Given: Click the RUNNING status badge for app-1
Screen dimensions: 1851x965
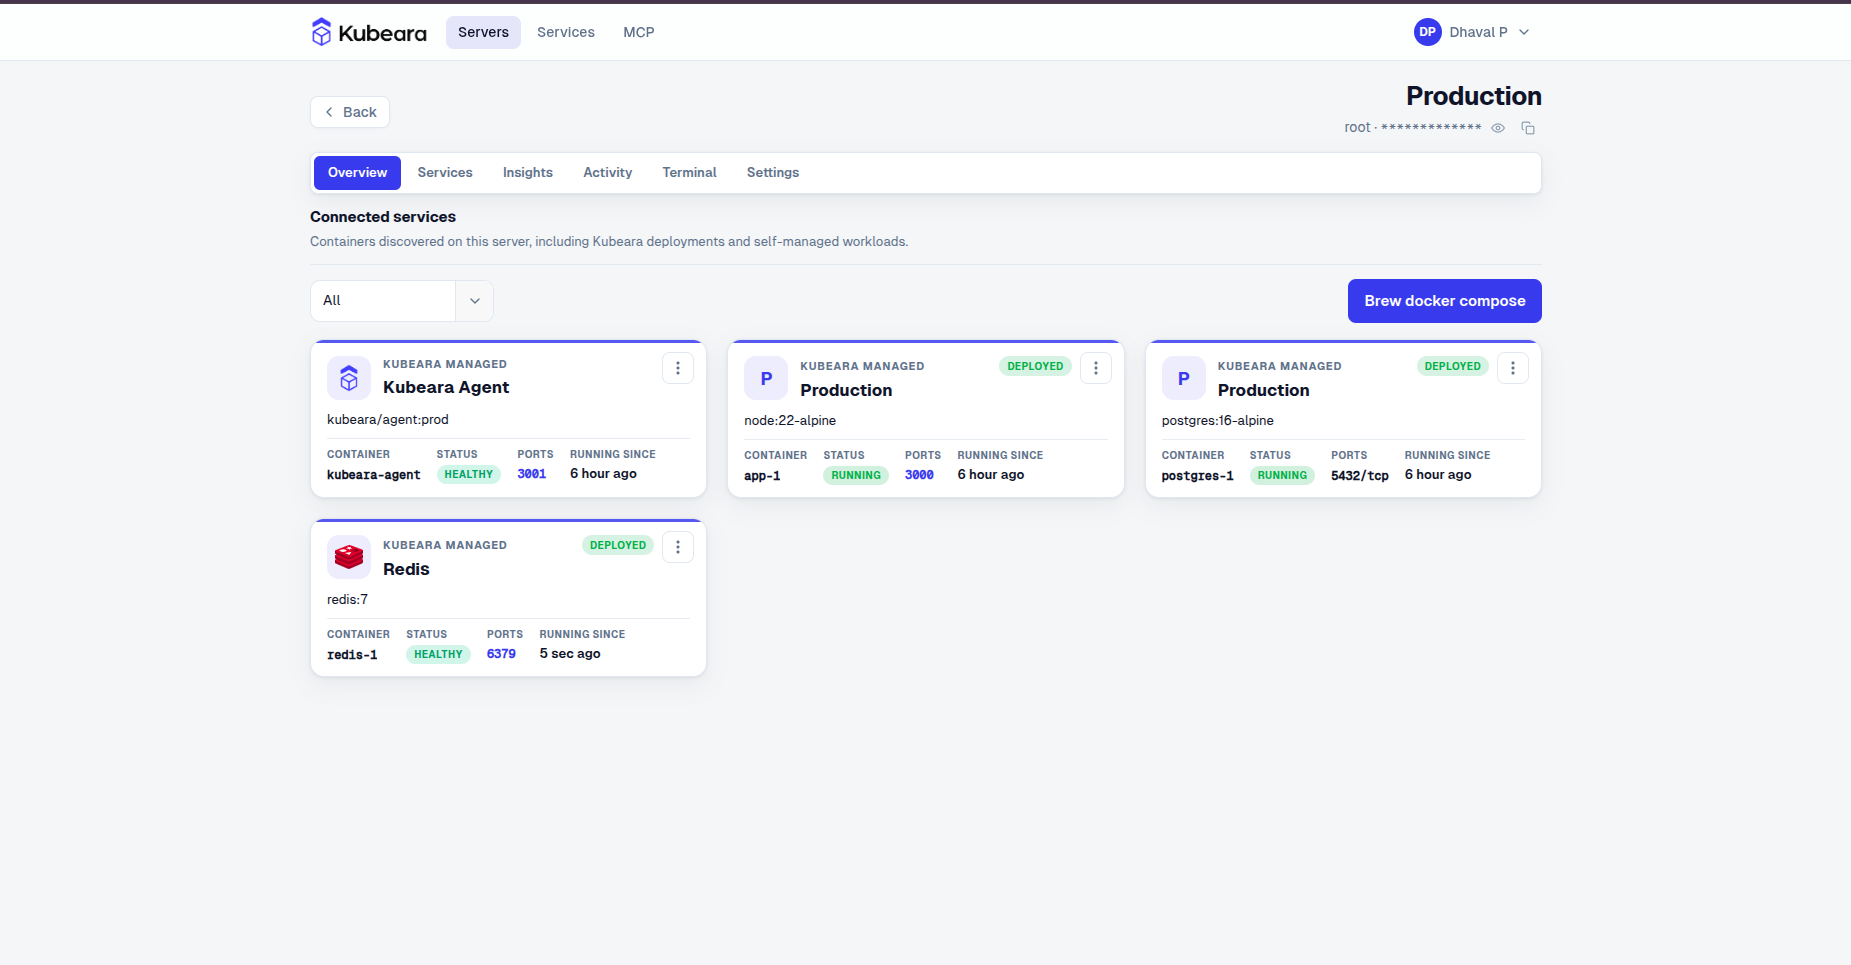Looking at the screenshot, I should coord(856,476).
